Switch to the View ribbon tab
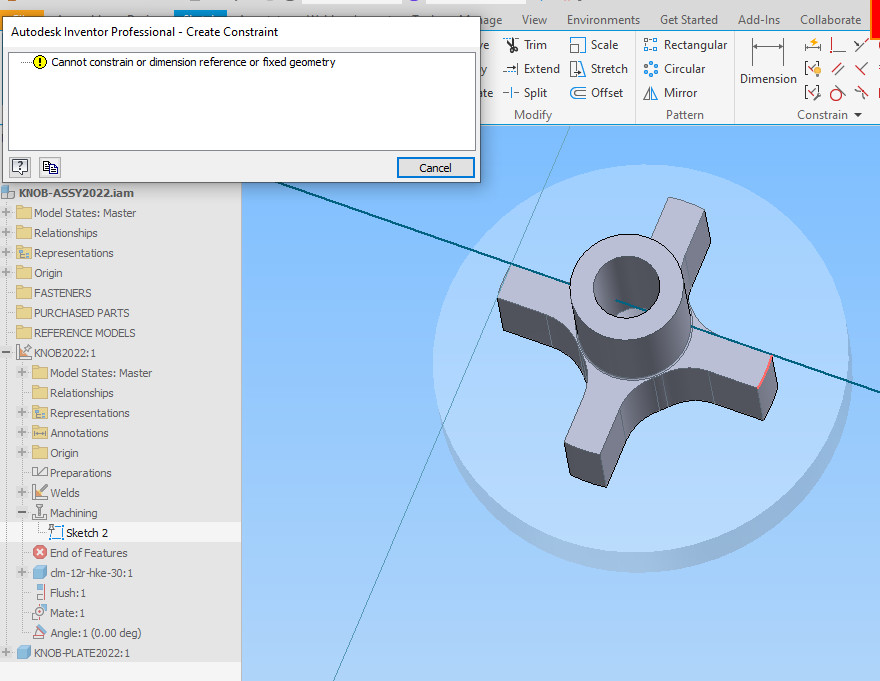This screenshot has height=681, width=880. tap(534, 19)
